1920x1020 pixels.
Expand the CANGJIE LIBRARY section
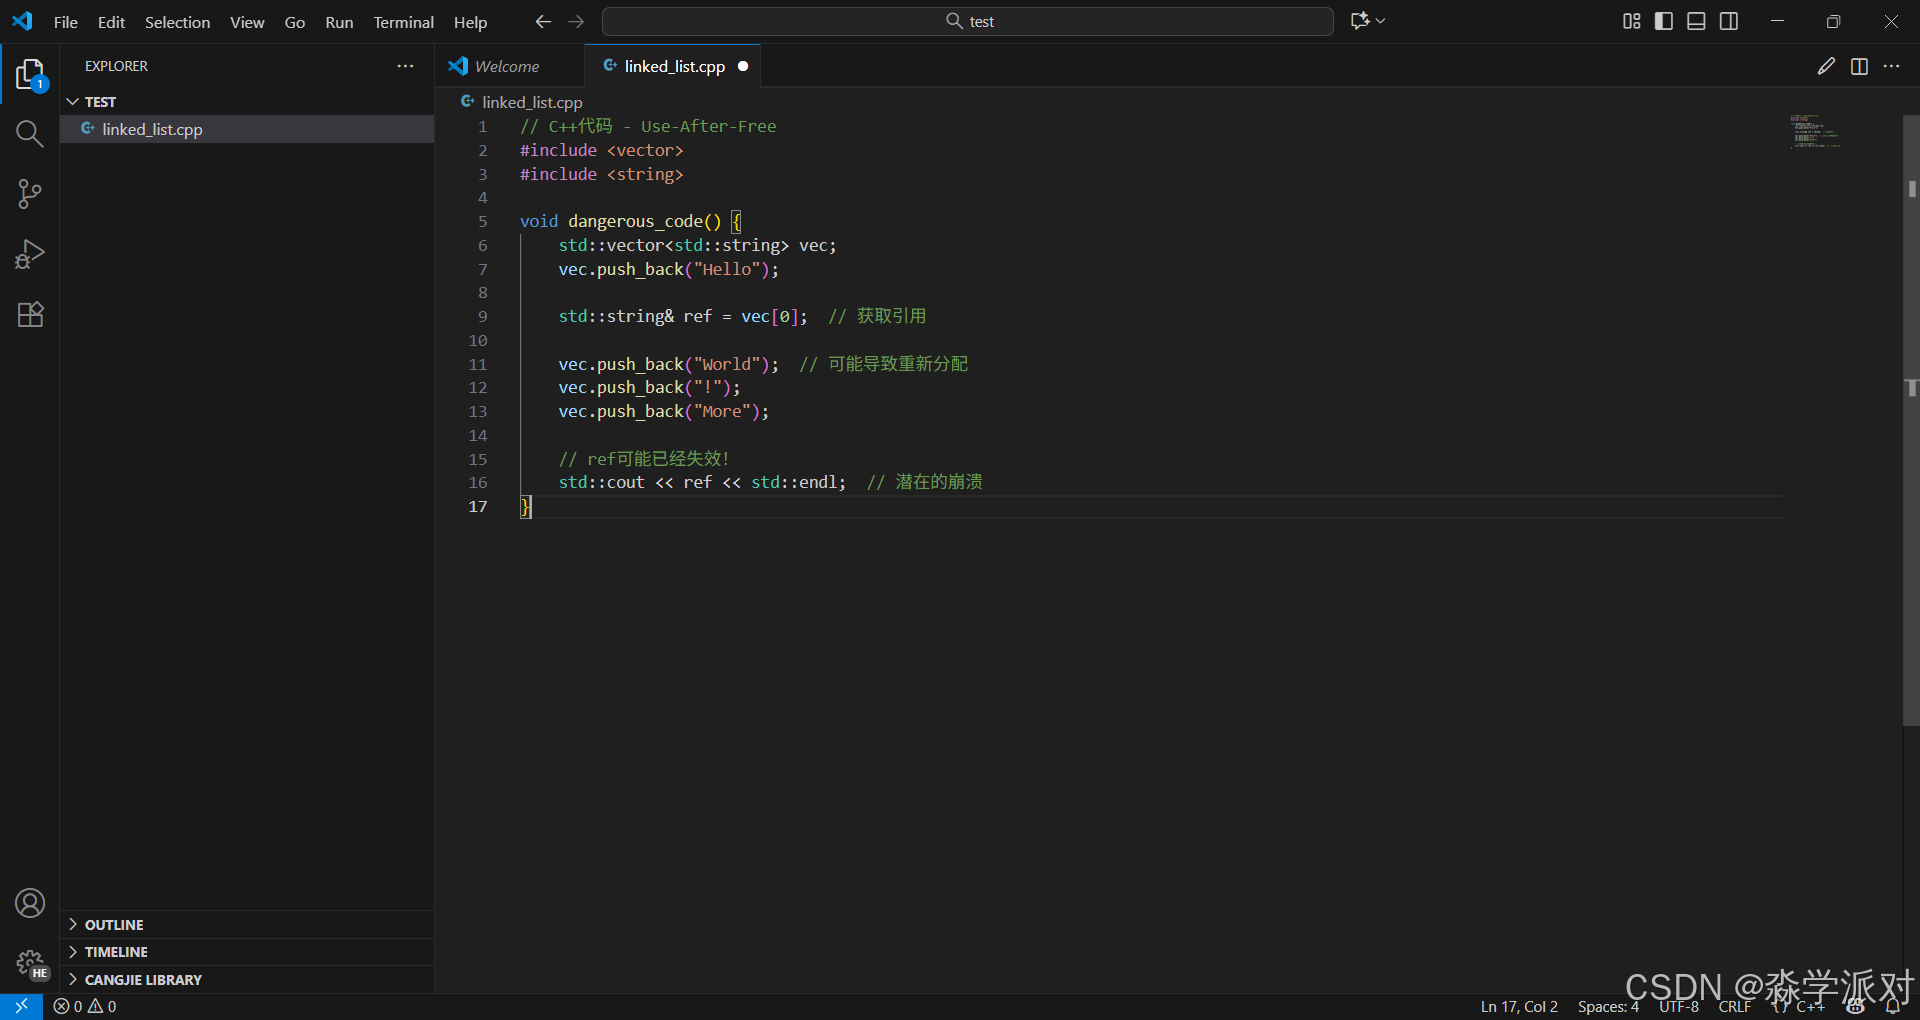tap(247, 980)
